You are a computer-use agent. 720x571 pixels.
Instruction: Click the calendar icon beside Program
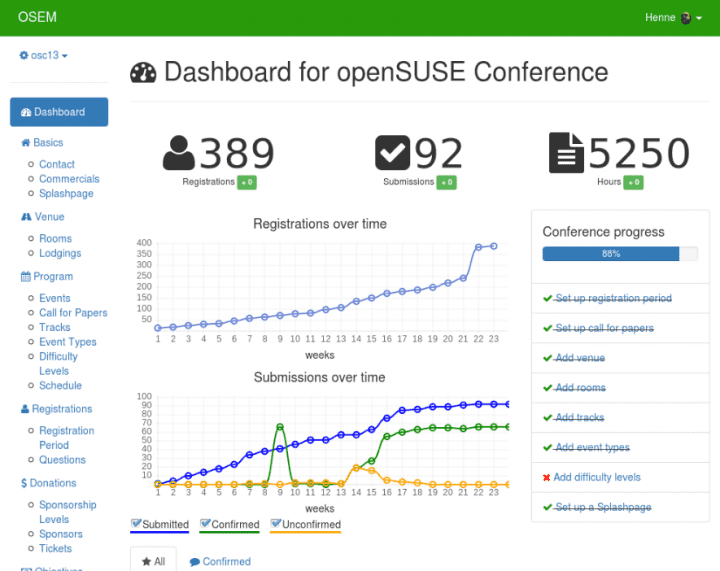point(26,276)
